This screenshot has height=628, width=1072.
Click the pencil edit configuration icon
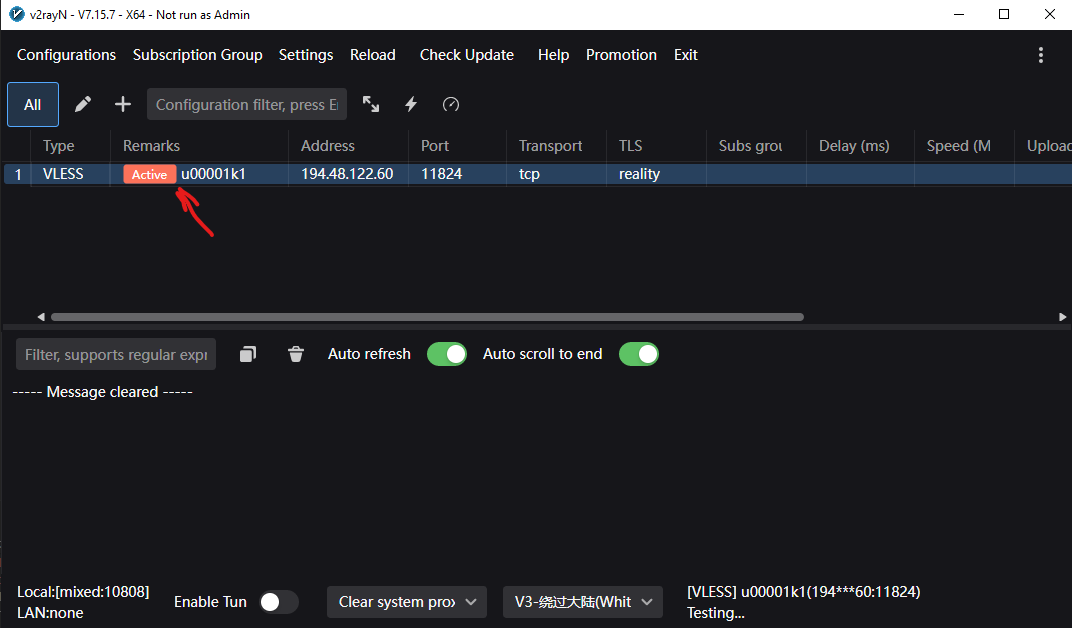(83, 104)
